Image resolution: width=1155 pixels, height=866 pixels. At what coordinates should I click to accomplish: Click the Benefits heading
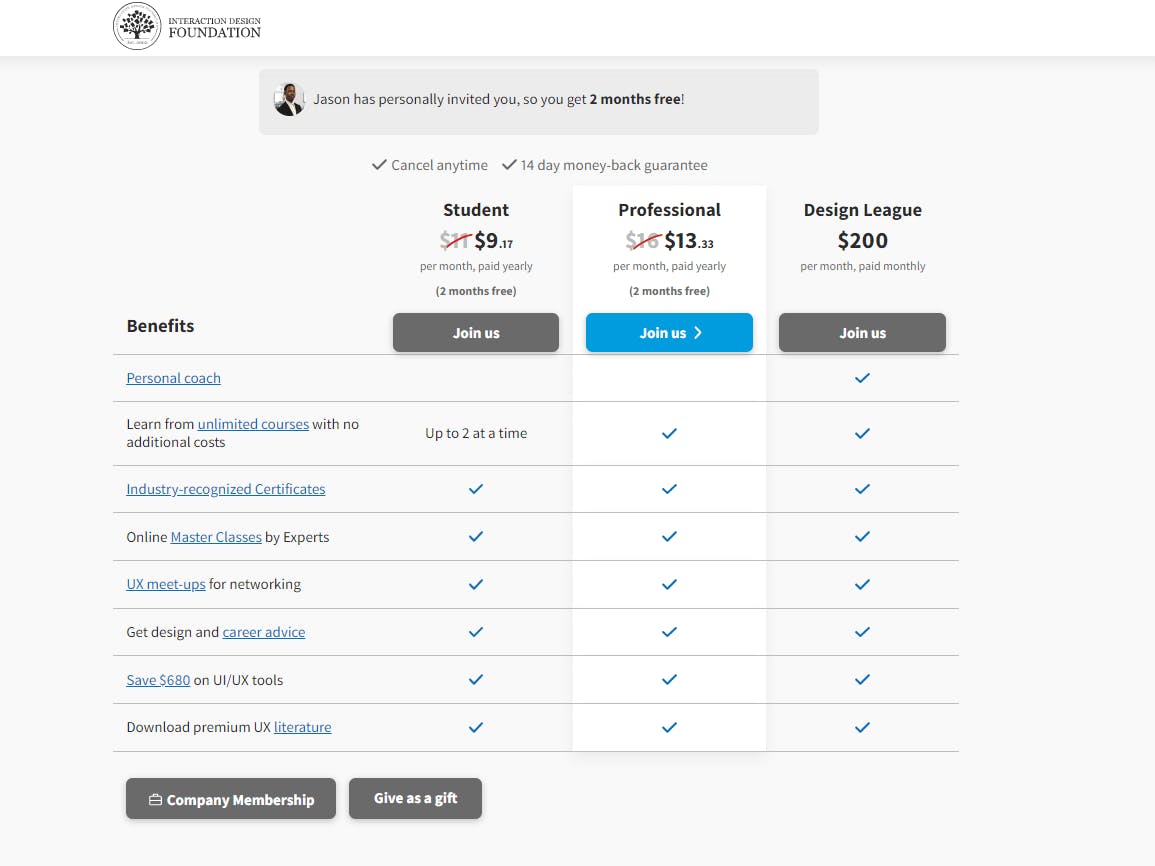[x=160, y=326]
